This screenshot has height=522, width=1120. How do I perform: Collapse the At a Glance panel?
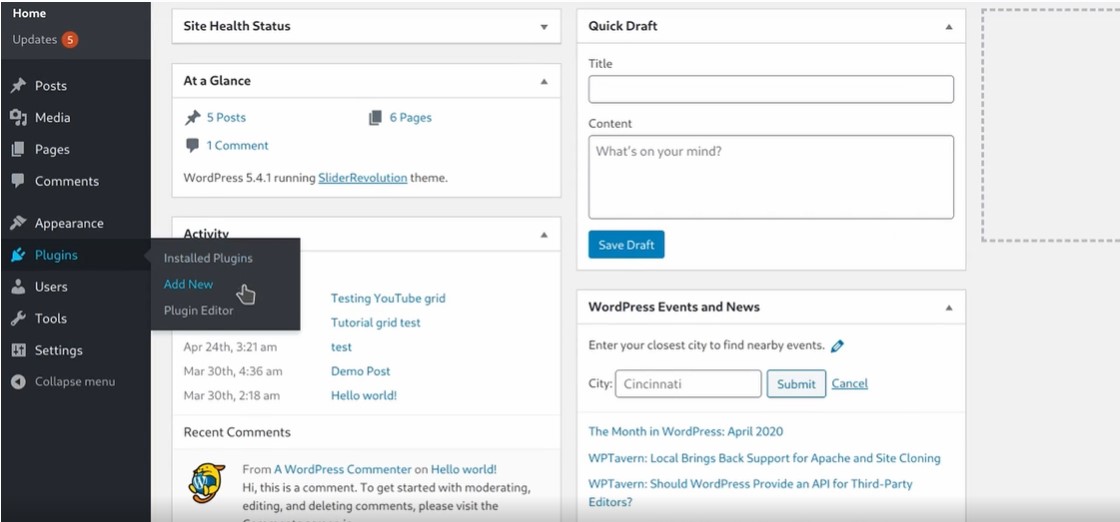click(544, 81)
